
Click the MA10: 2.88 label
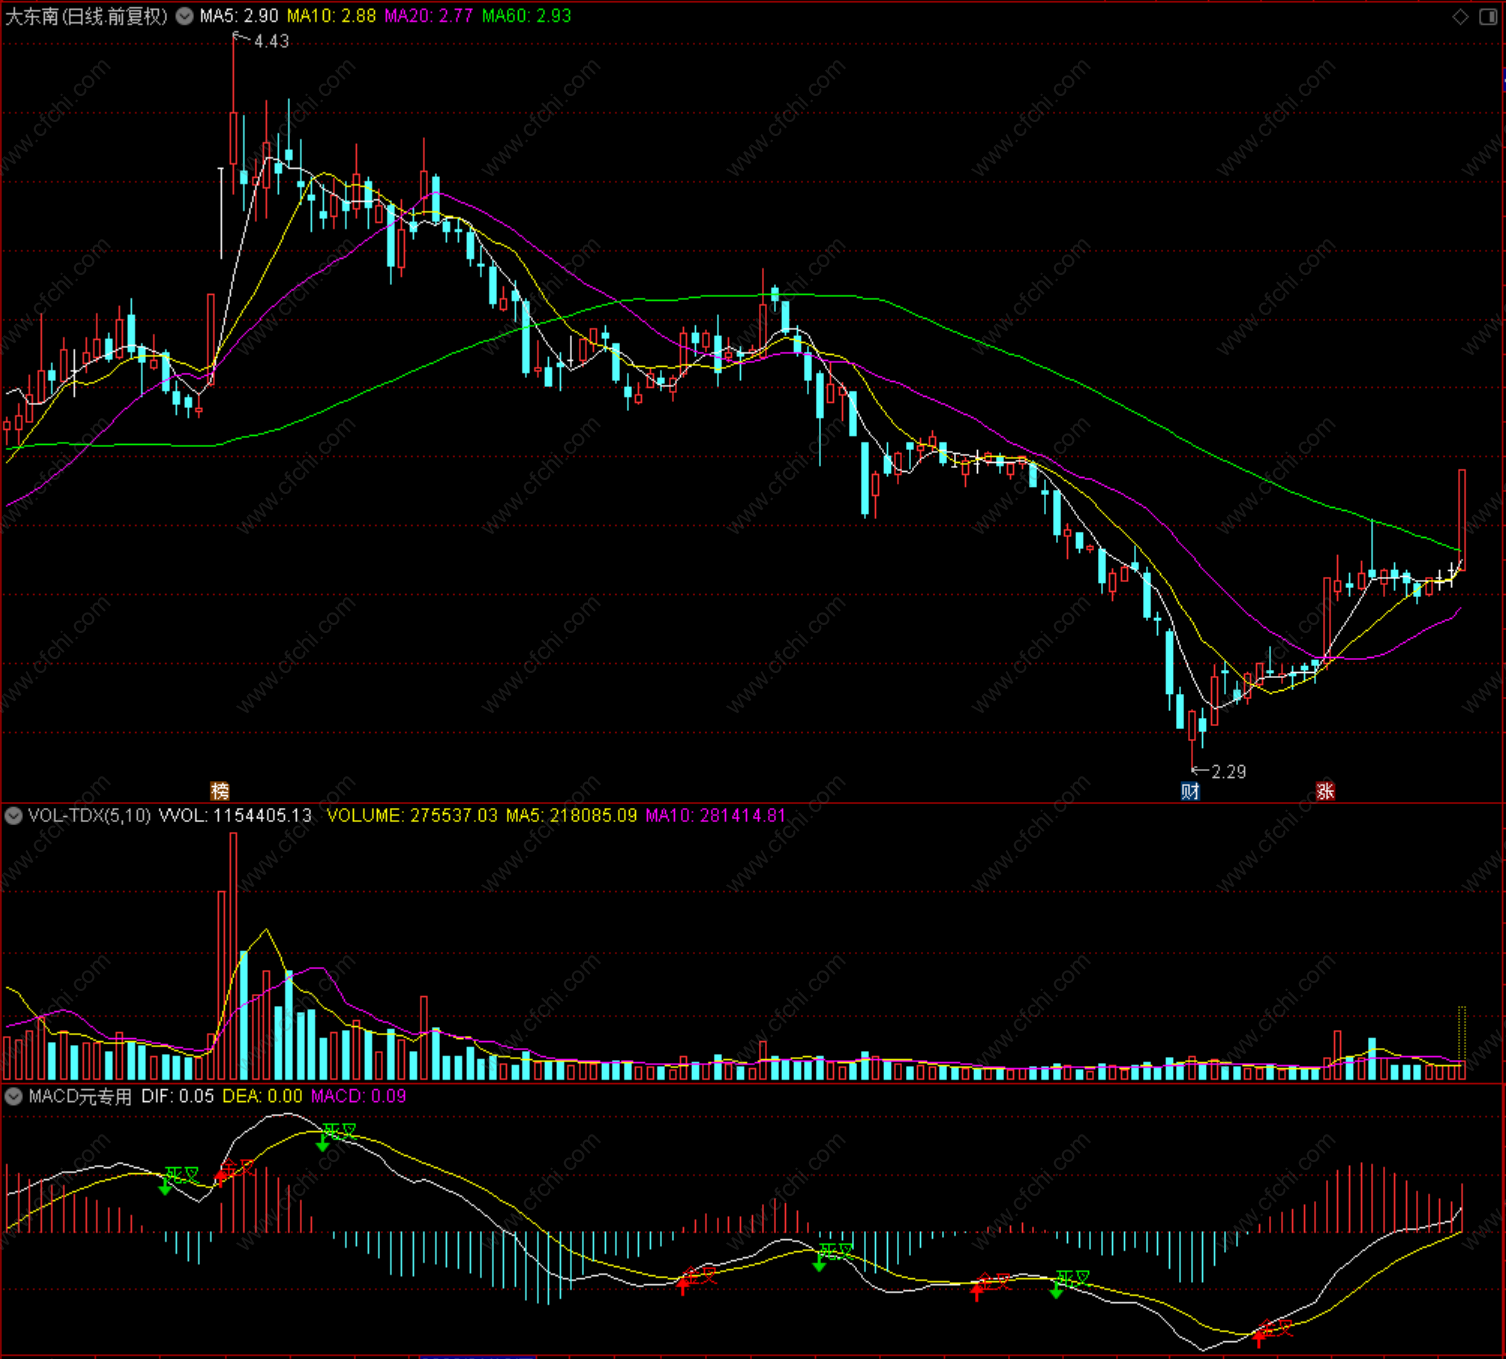pos(331,16)
